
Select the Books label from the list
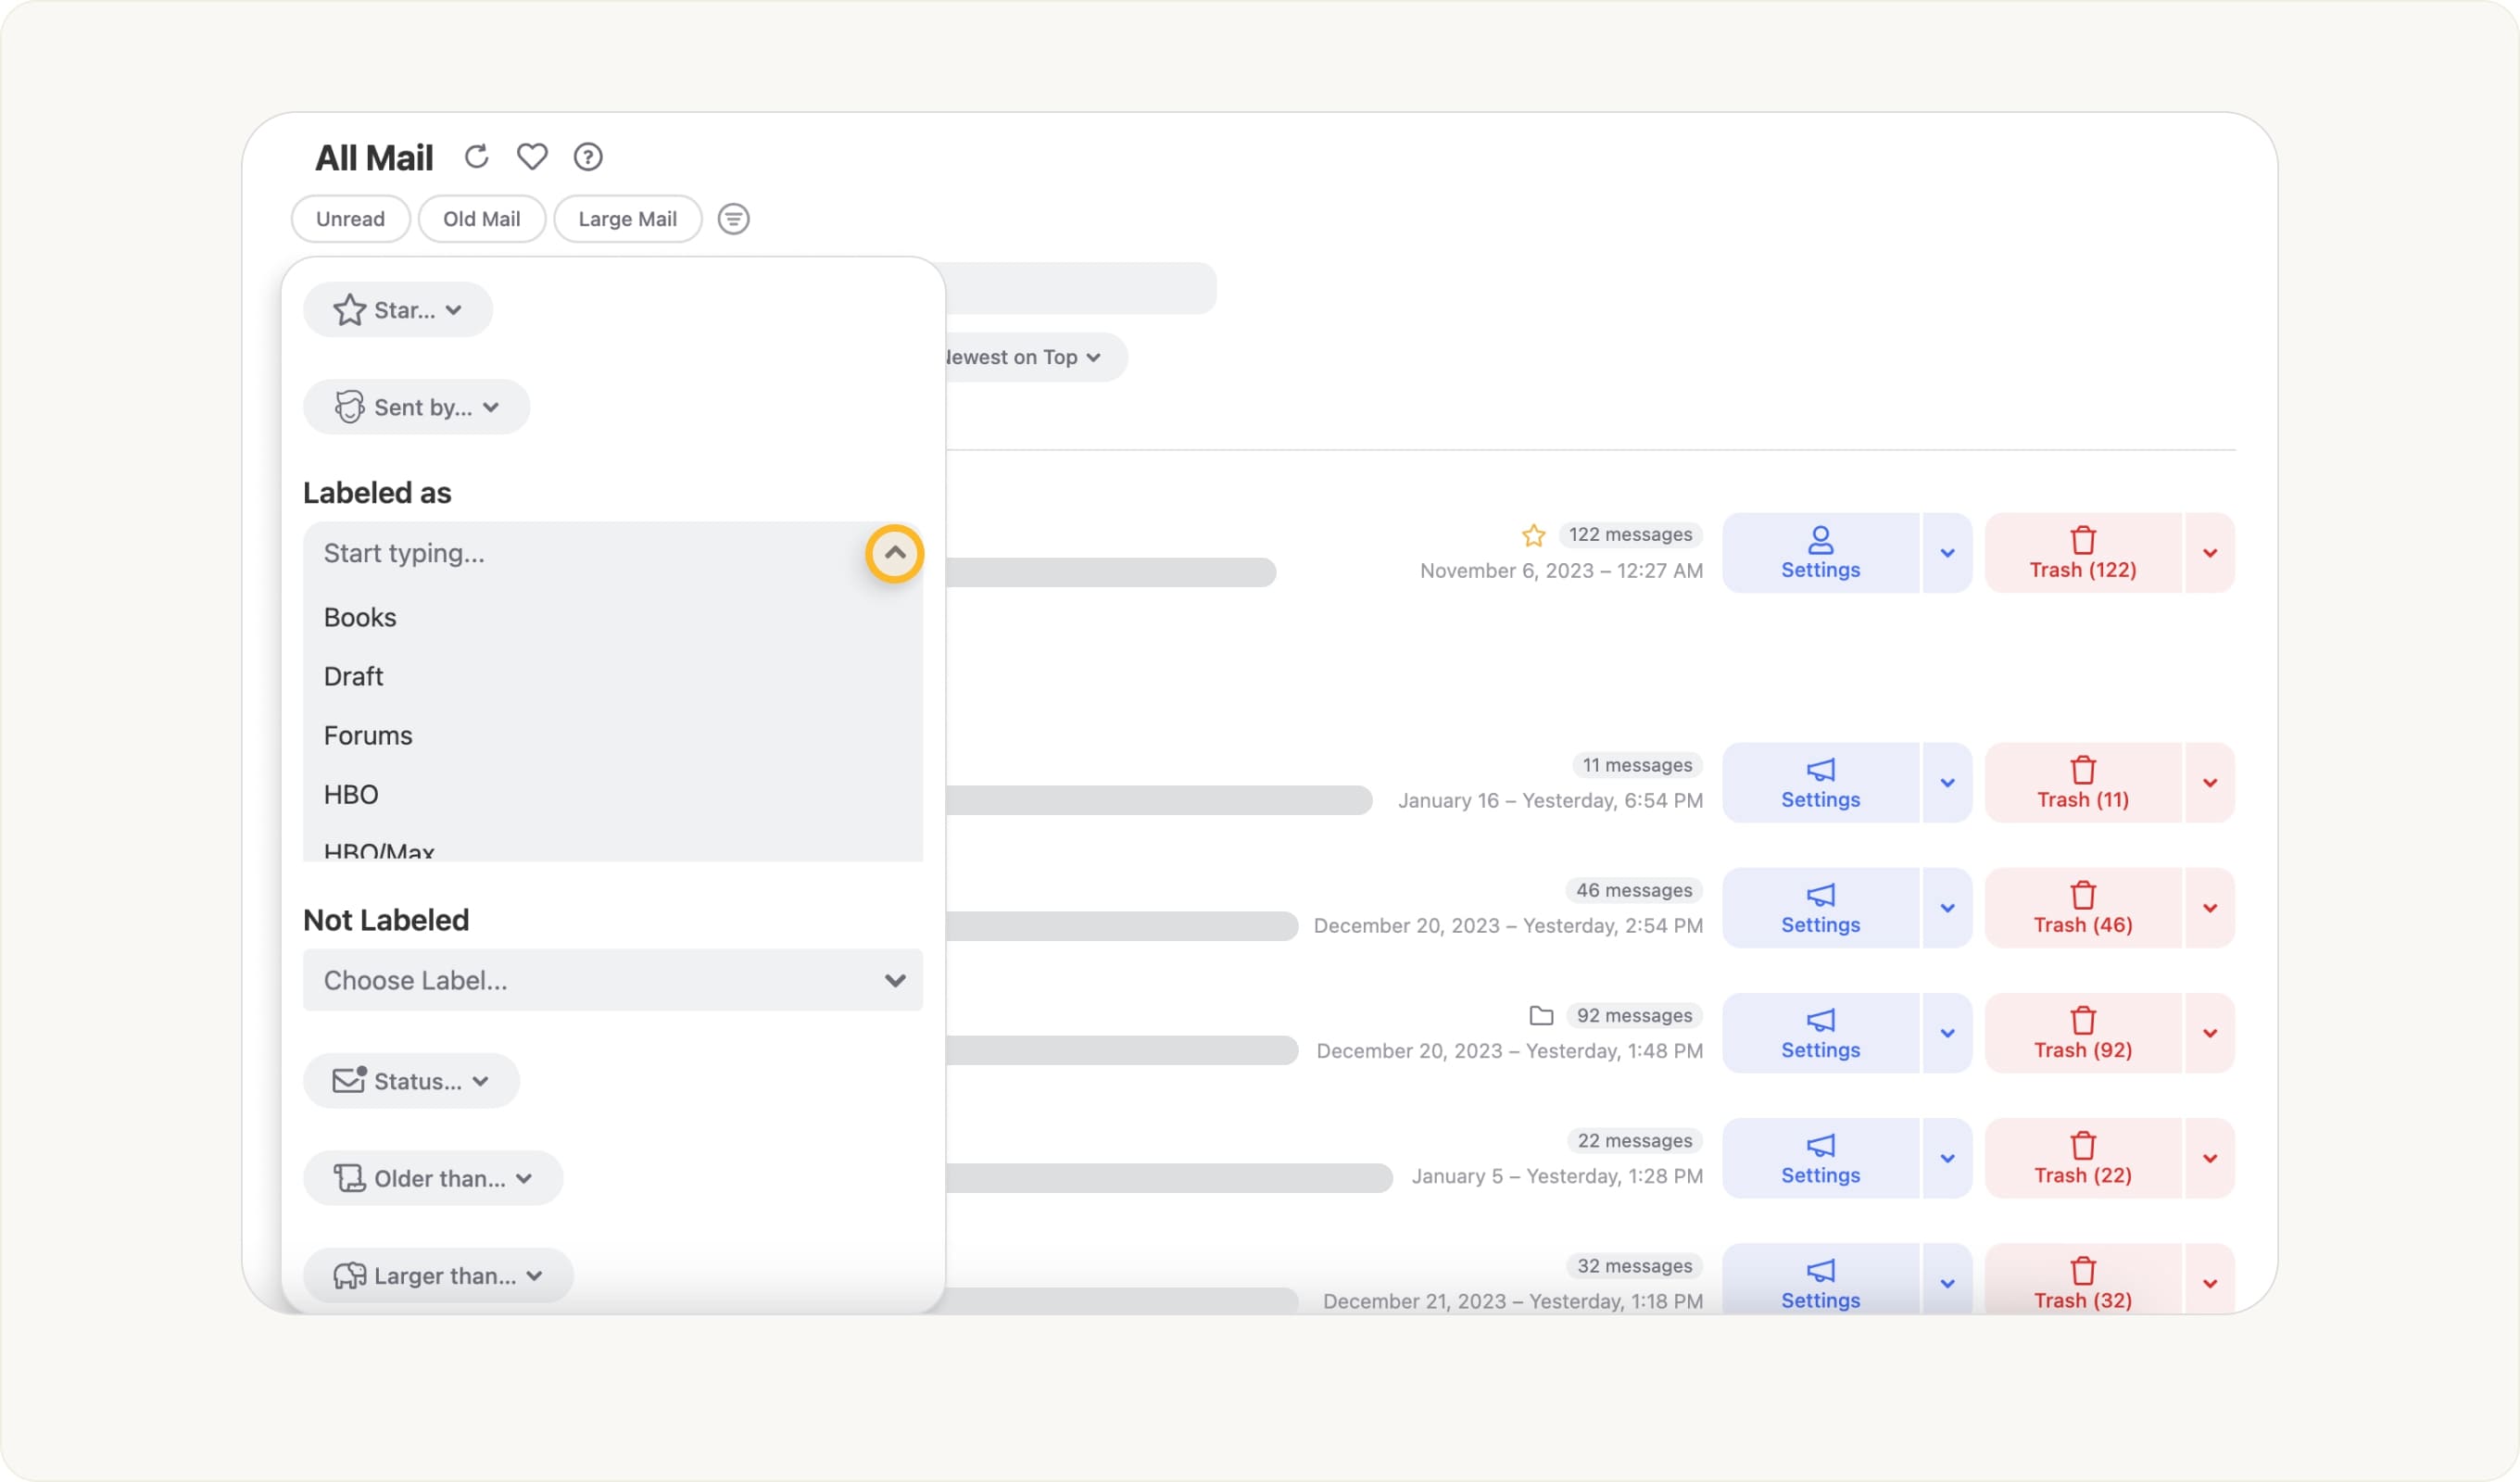(x=360, y=617)
